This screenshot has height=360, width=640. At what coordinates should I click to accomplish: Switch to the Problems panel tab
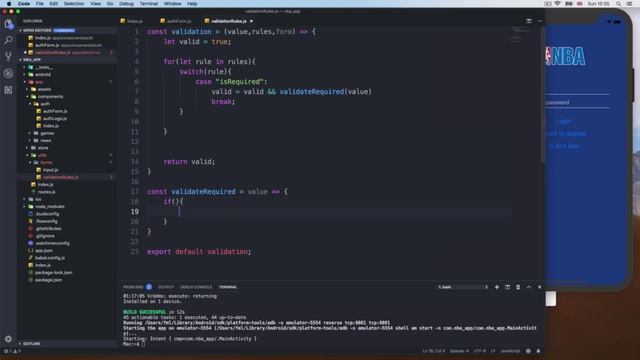(x=133, y=287)
